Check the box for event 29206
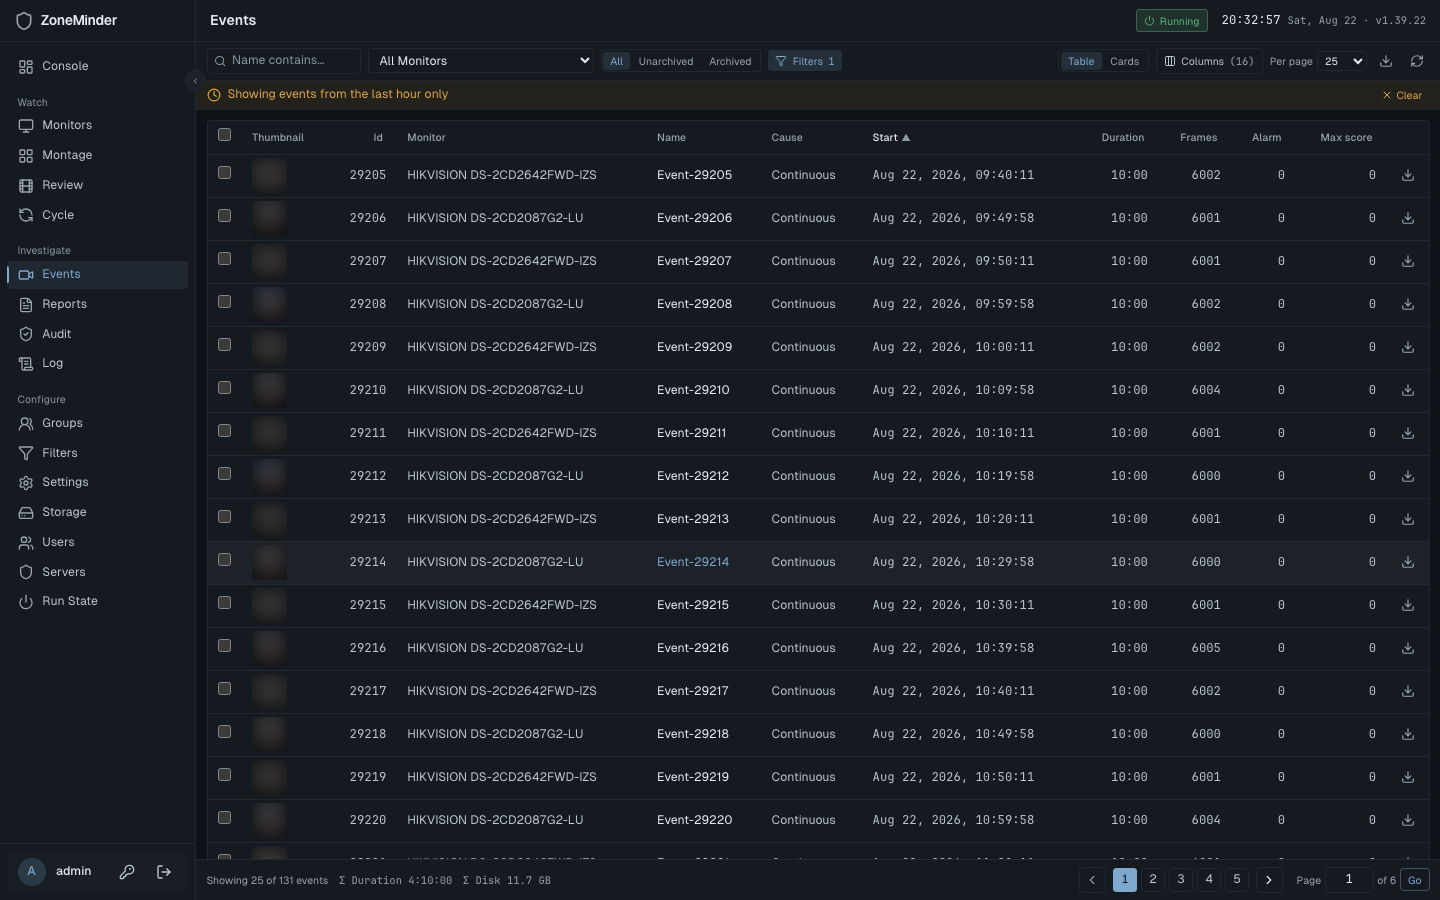Screen dimensions: 1440x900 224,216
